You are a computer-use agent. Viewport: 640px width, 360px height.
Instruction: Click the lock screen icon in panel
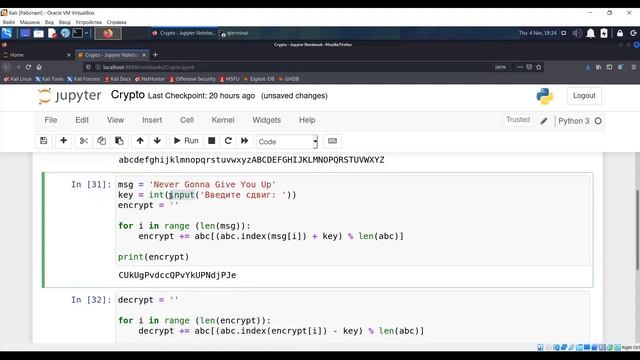pyautogui.click(x=620, y=33)
